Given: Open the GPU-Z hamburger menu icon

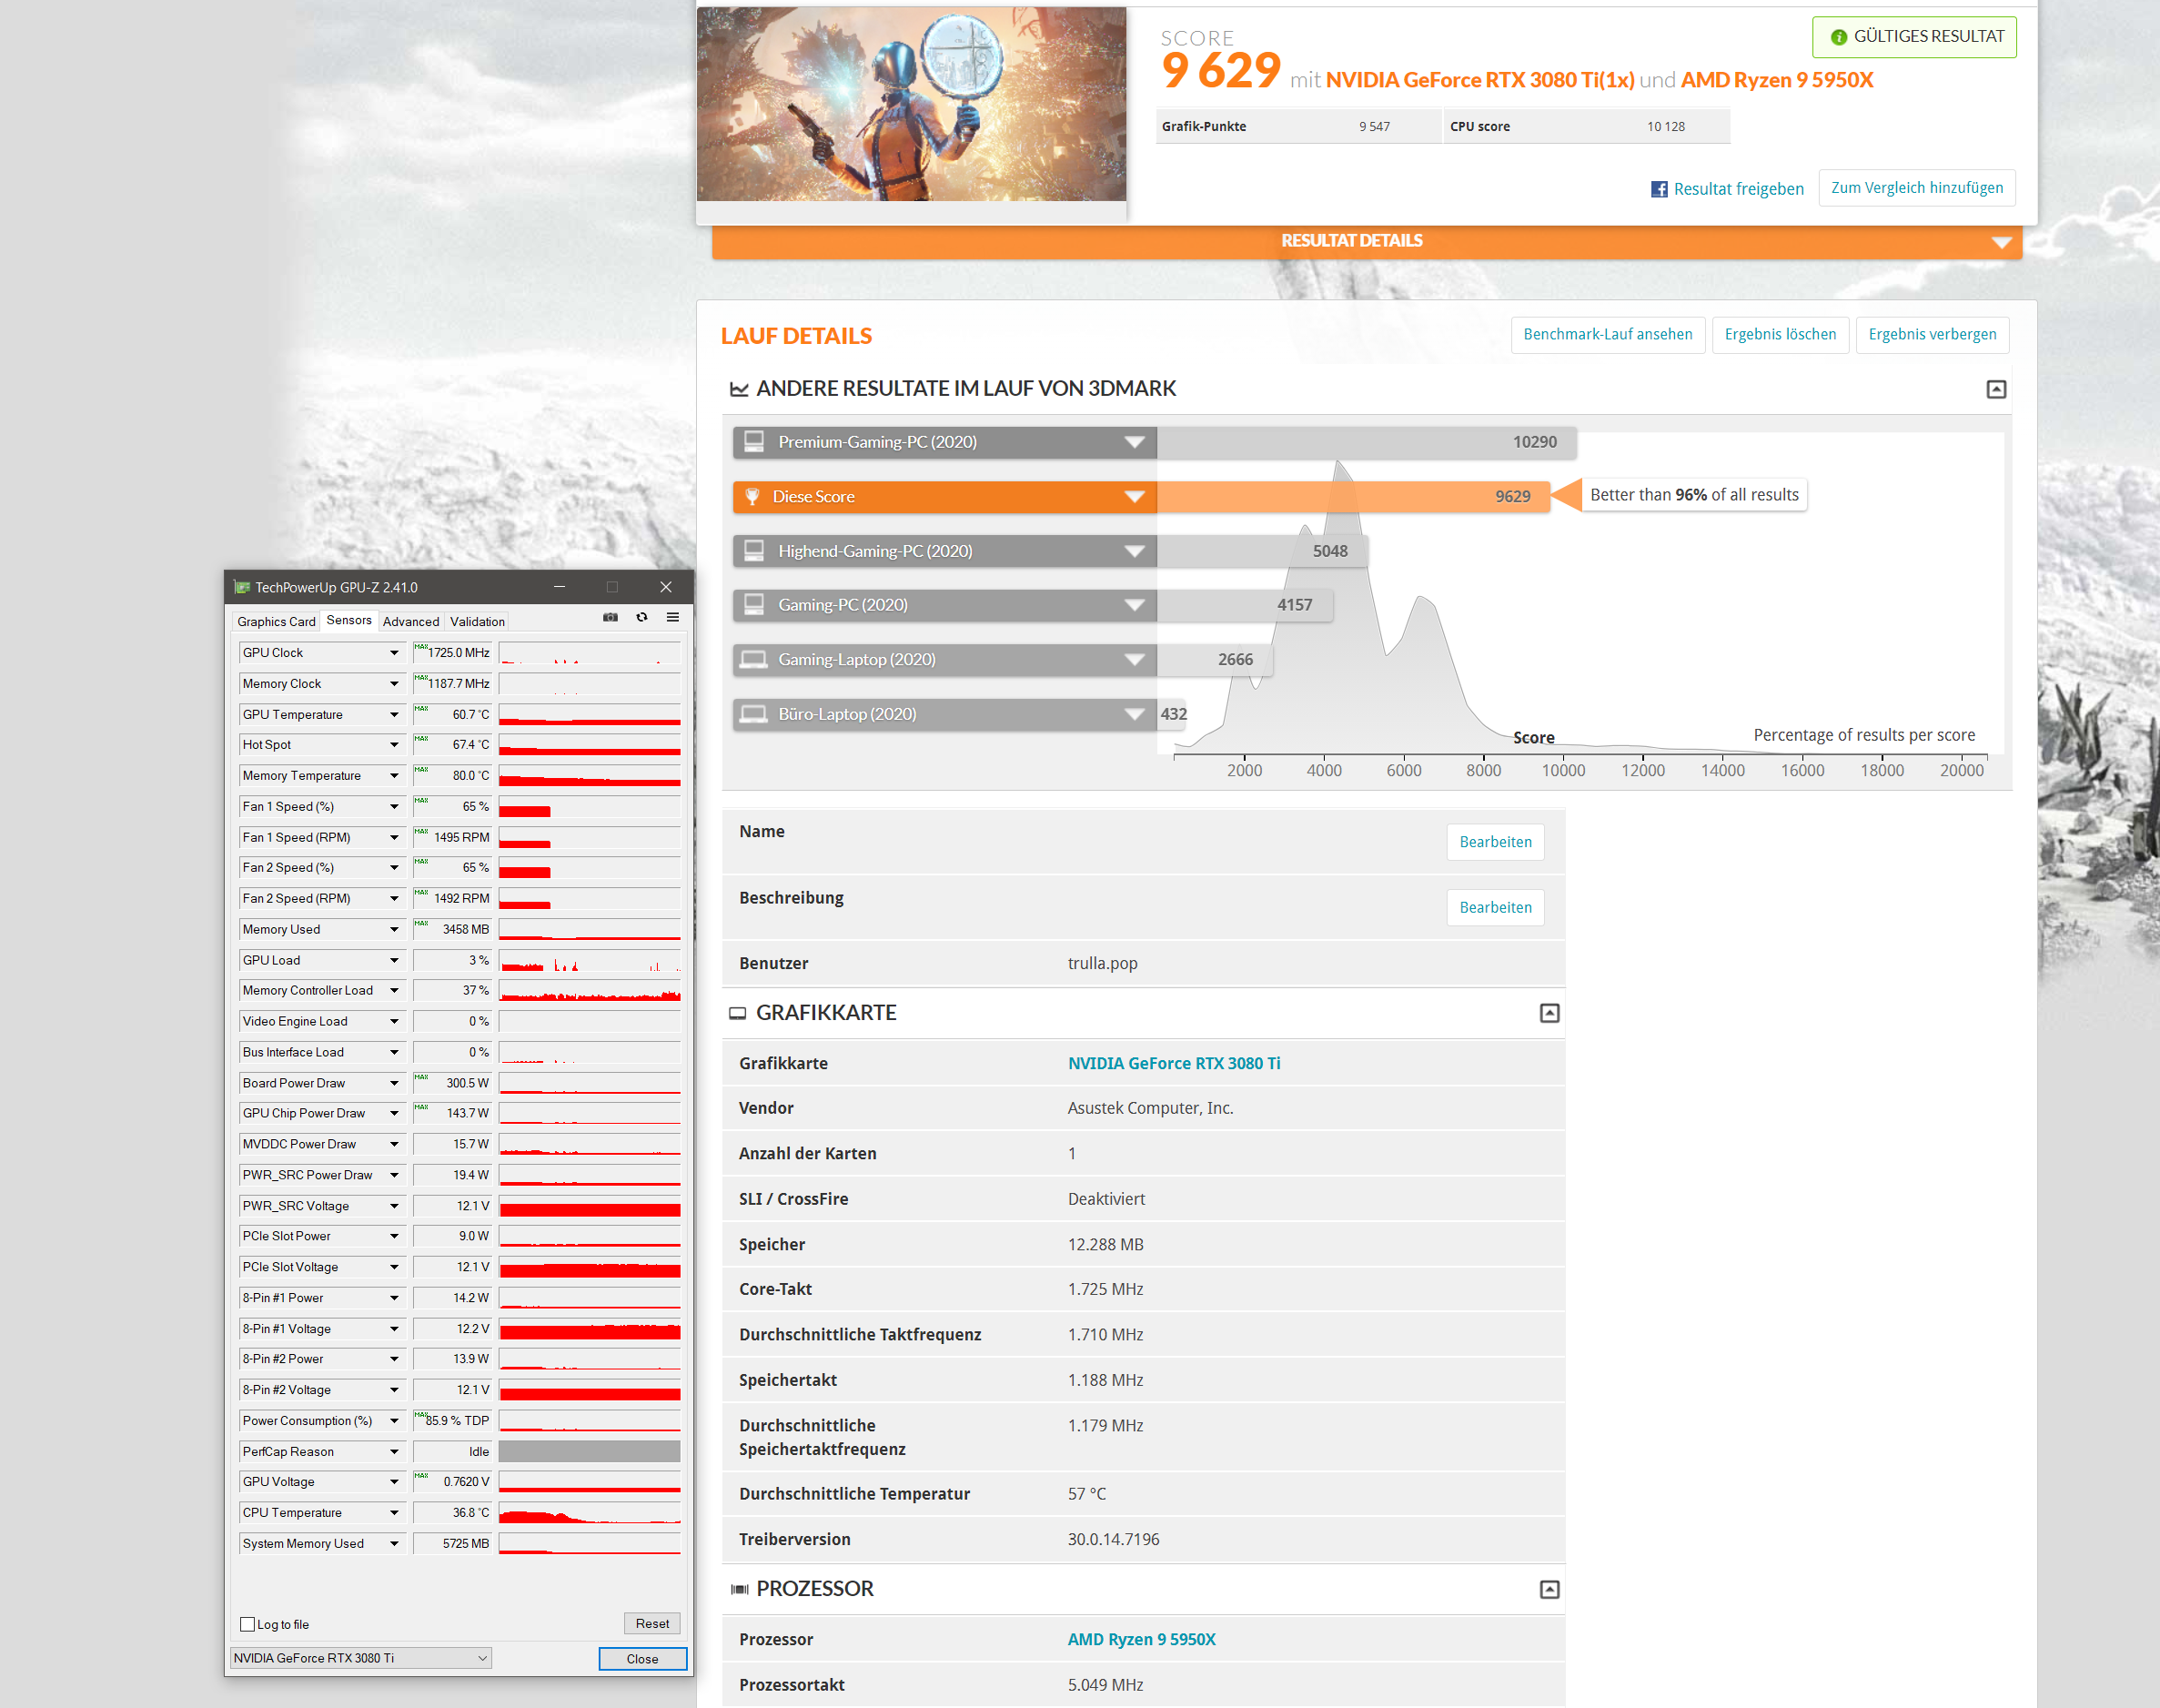Looking at the screenshot, I should [673, 618].
